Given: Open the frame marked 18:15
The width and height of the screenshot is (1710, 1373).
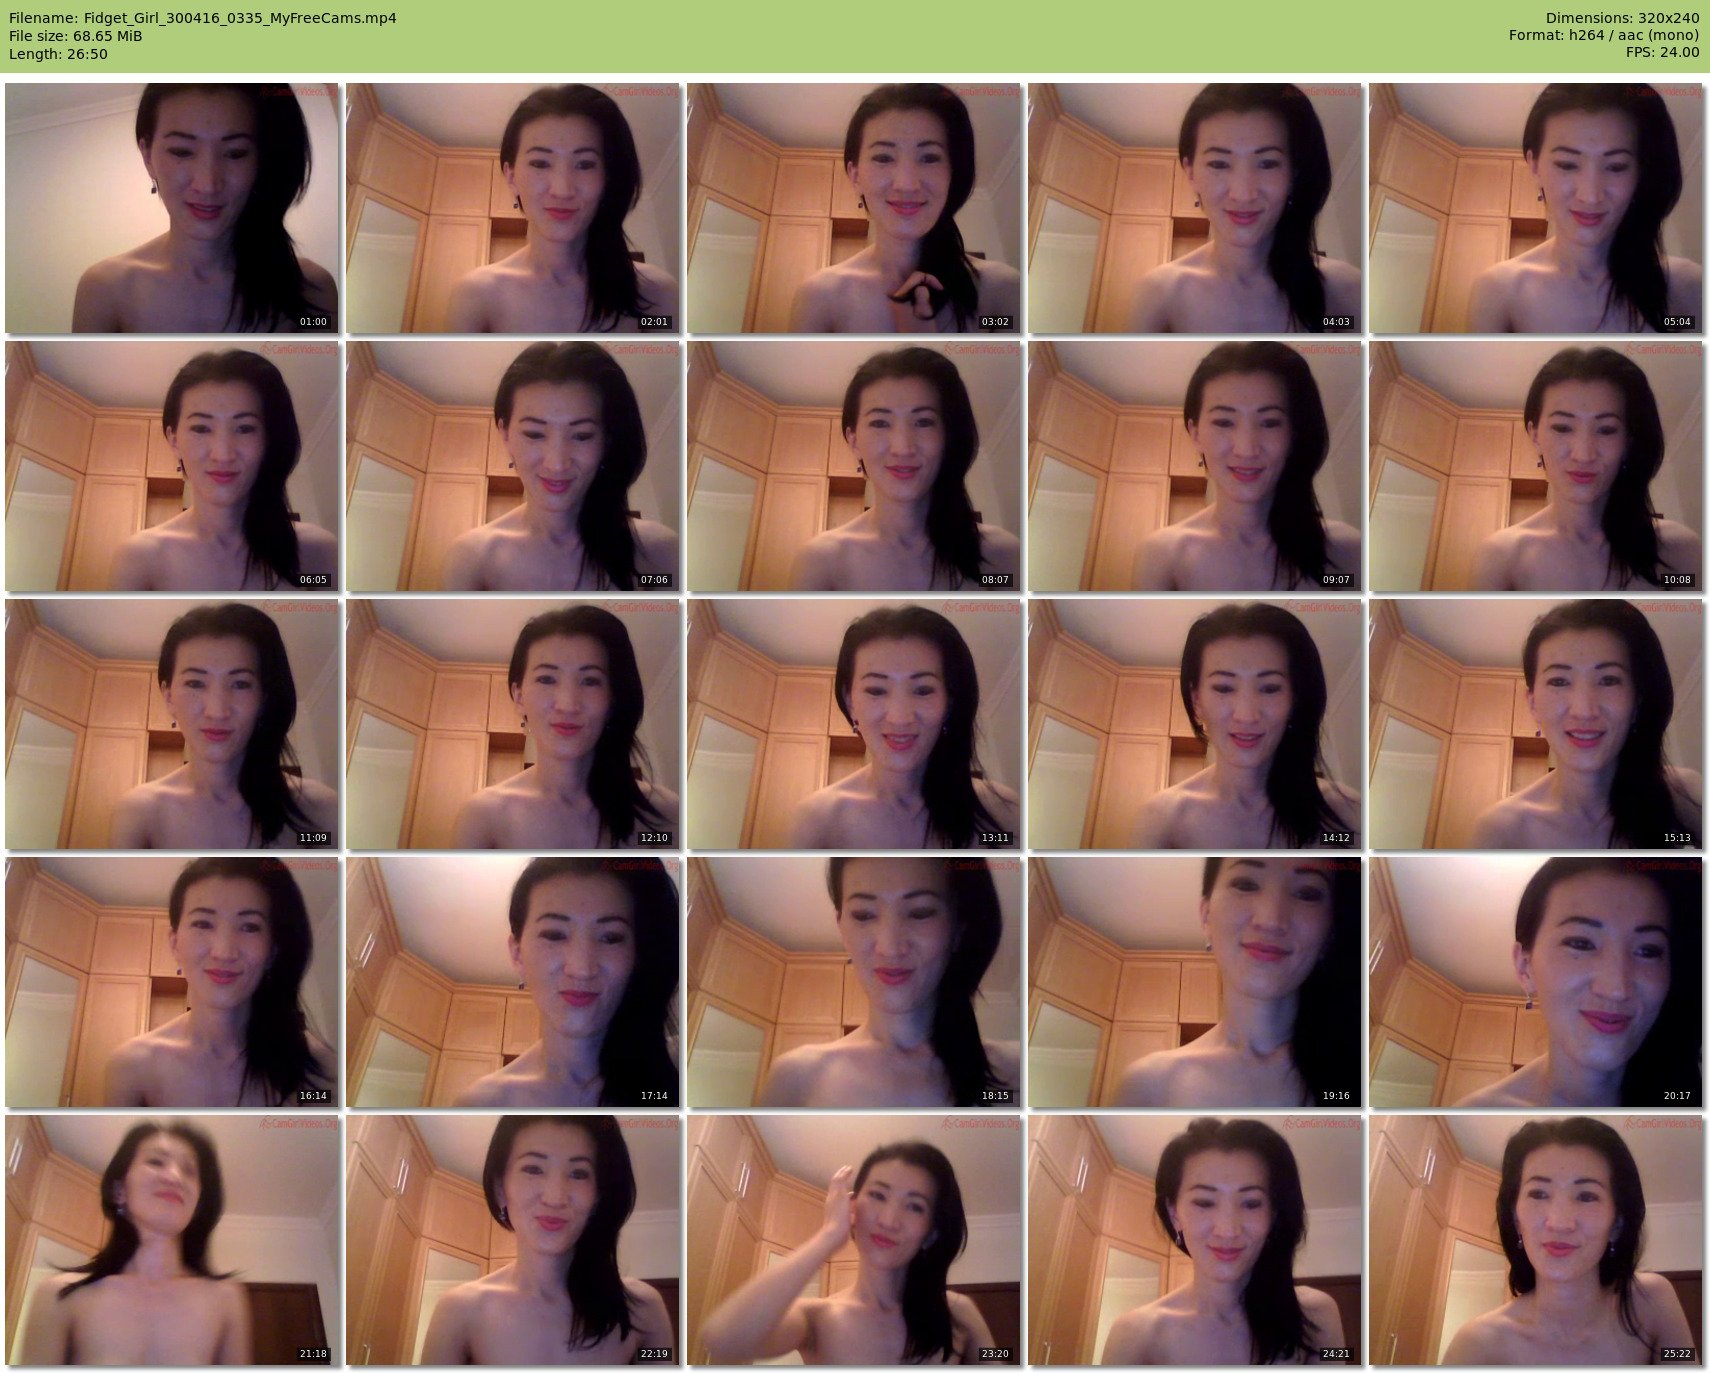Looking at the screenshot, I should [x=853, y=982].
